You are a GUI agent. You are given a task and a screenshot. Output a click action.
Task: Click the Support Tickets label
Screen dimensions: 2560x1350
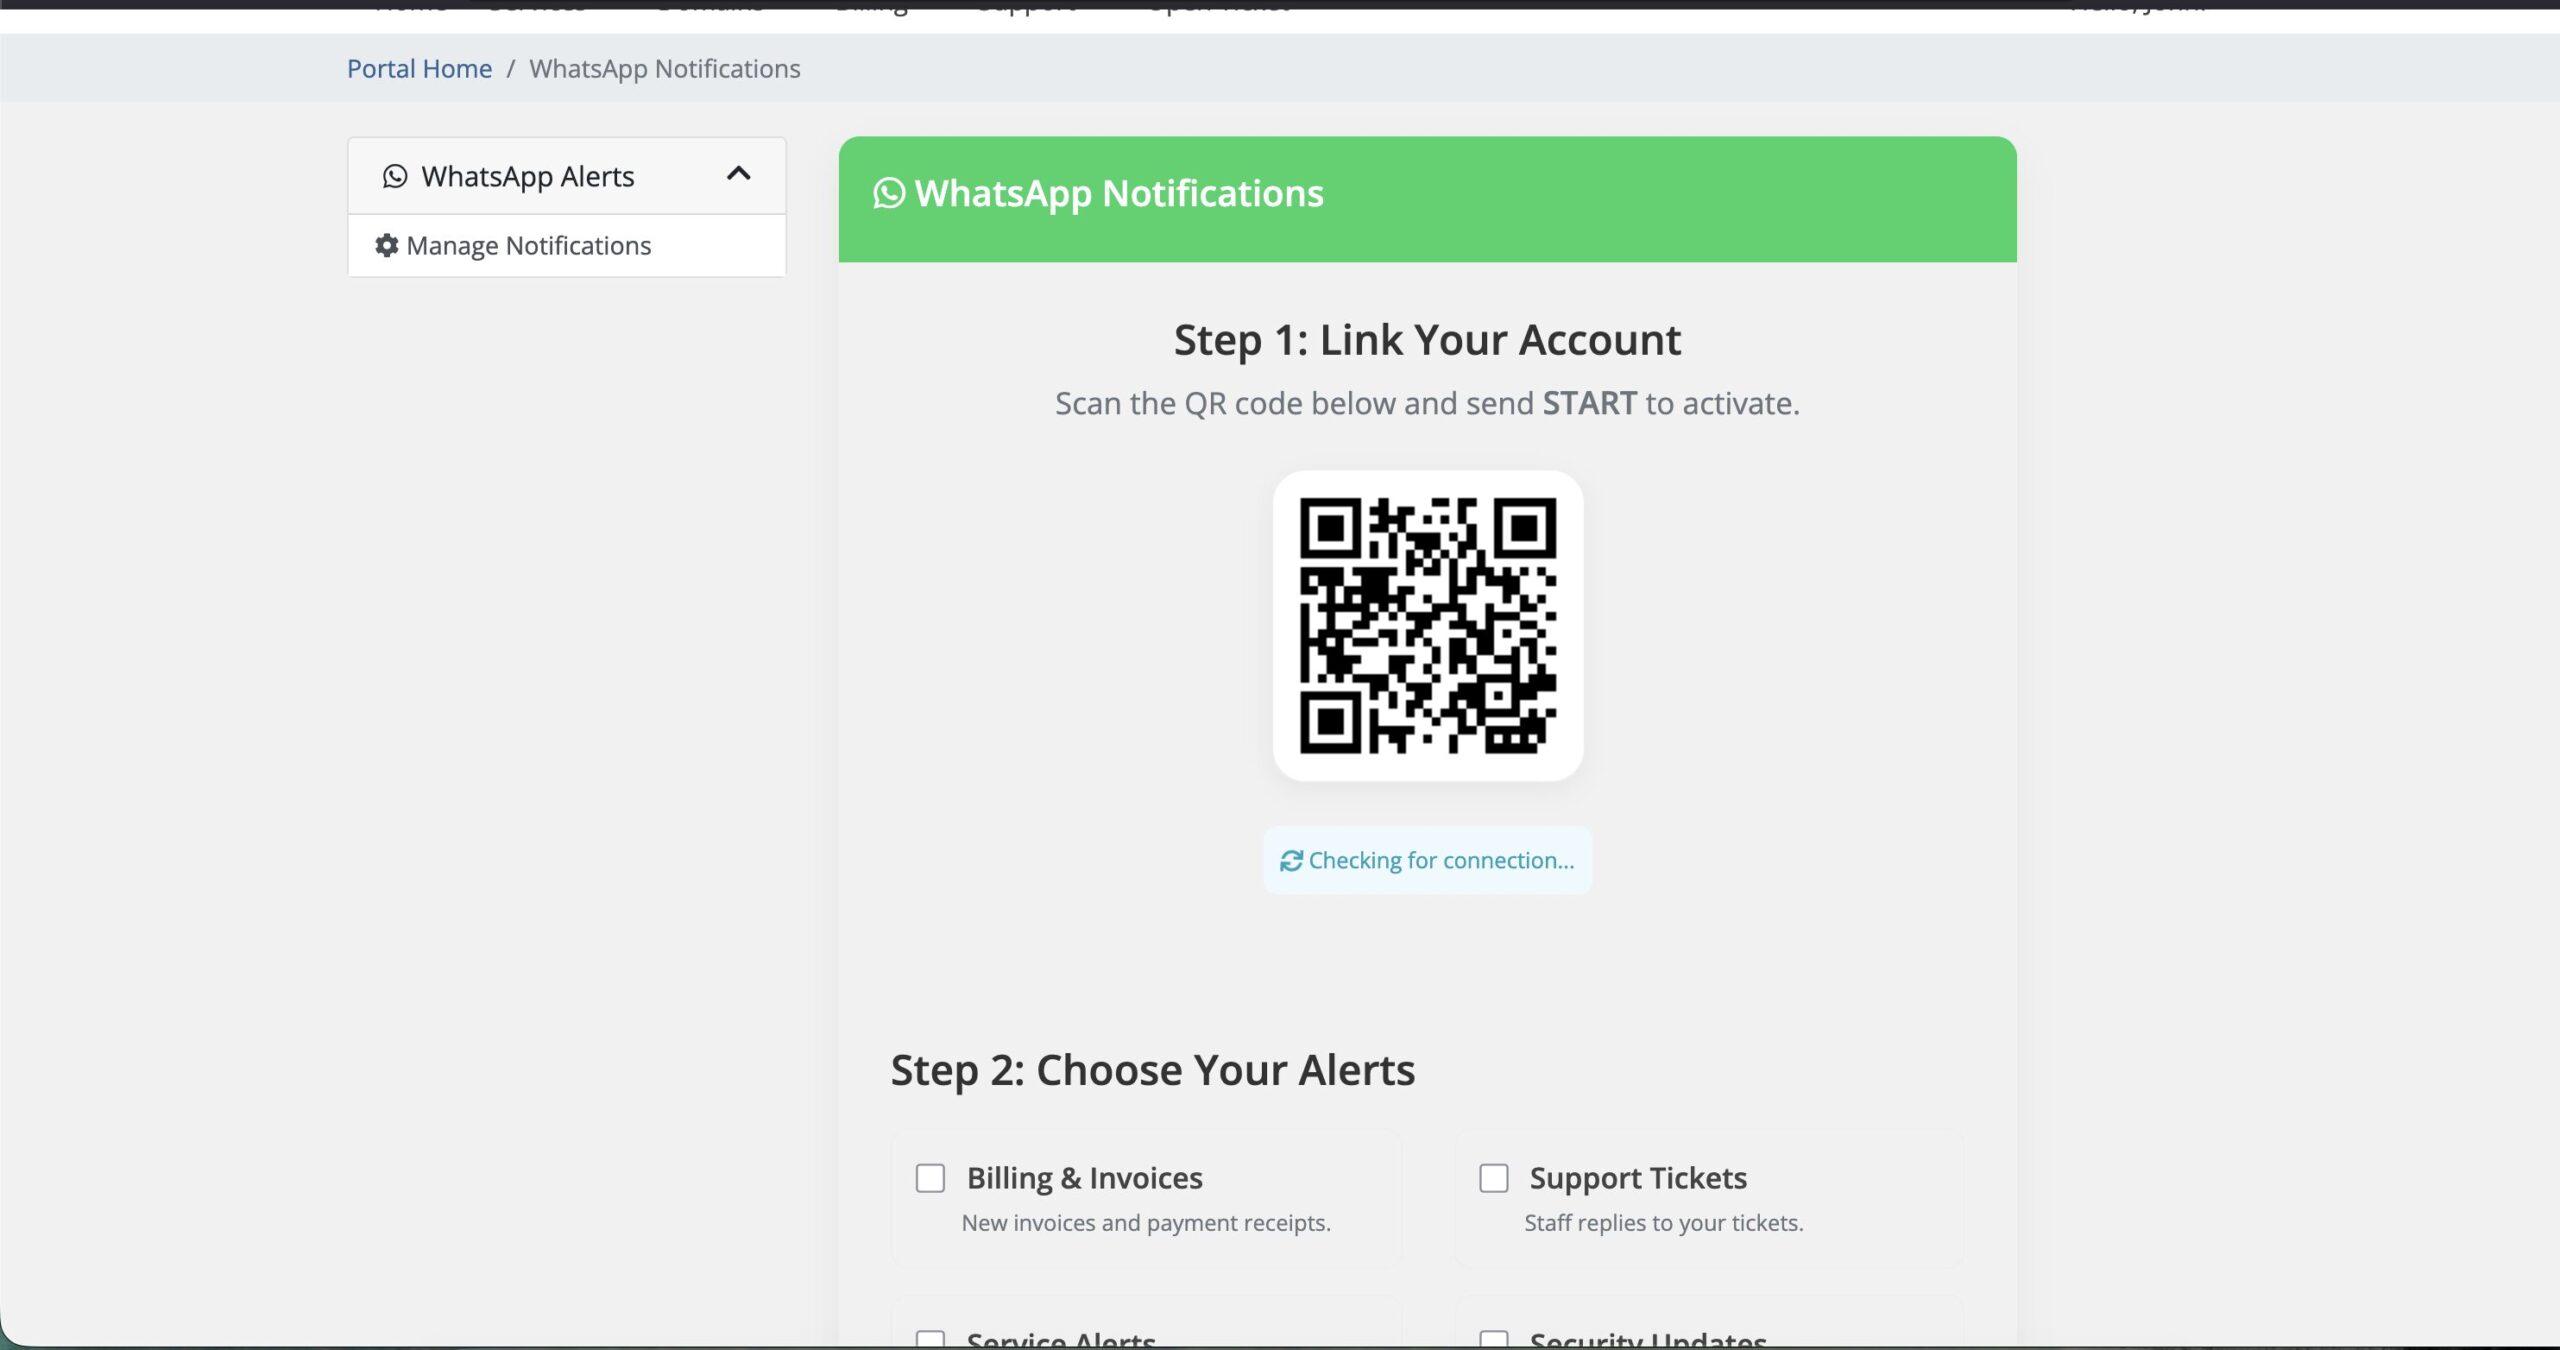tap(1638, 1178)
